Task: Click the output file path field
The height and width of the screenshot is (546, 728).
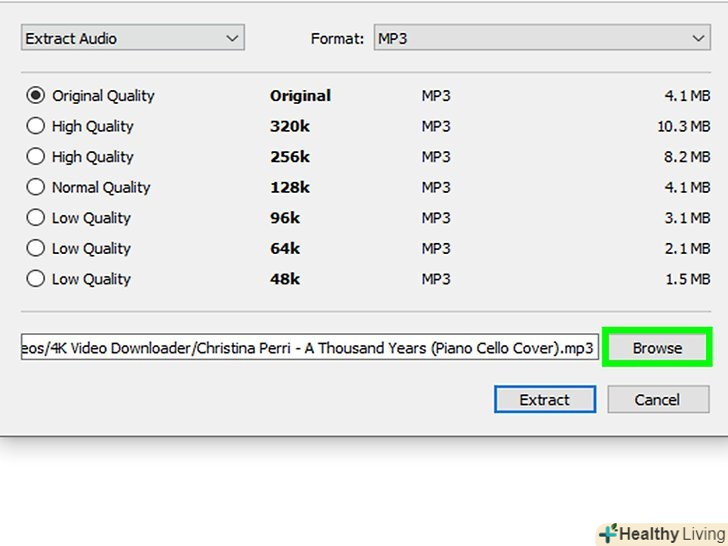Action: (310, 347)
